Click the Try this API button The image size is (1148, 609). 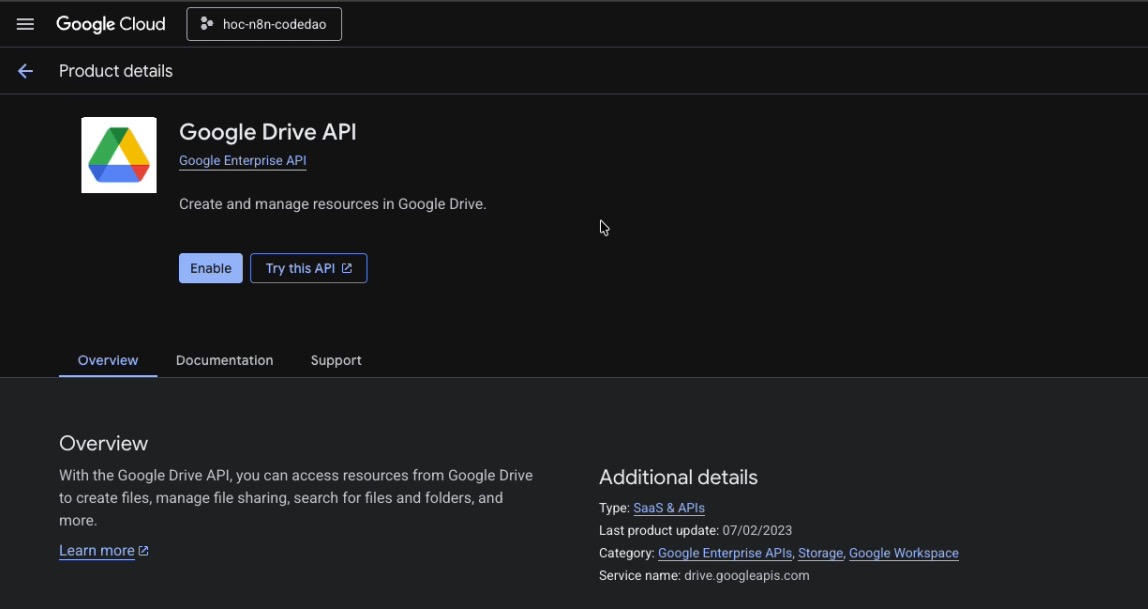pyautogui.click(x=308, y=268)
